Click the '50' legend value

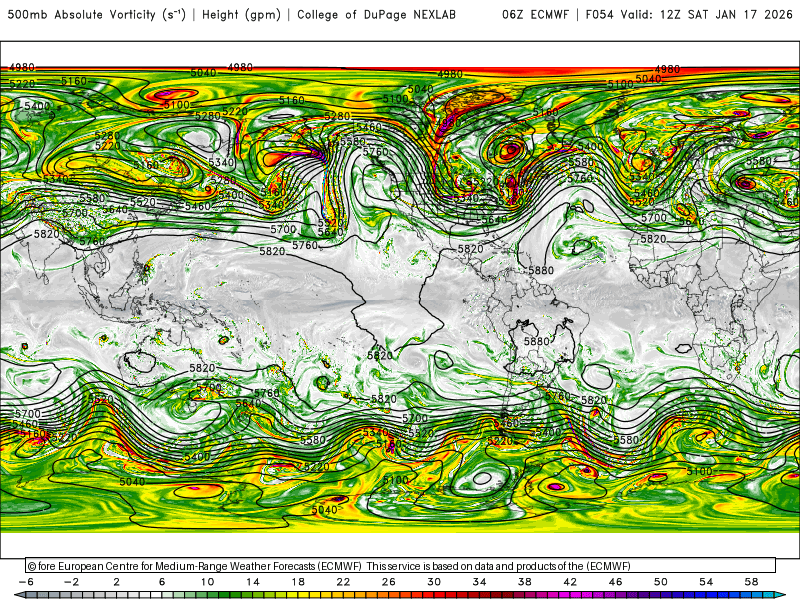click(x=661, y=582)
